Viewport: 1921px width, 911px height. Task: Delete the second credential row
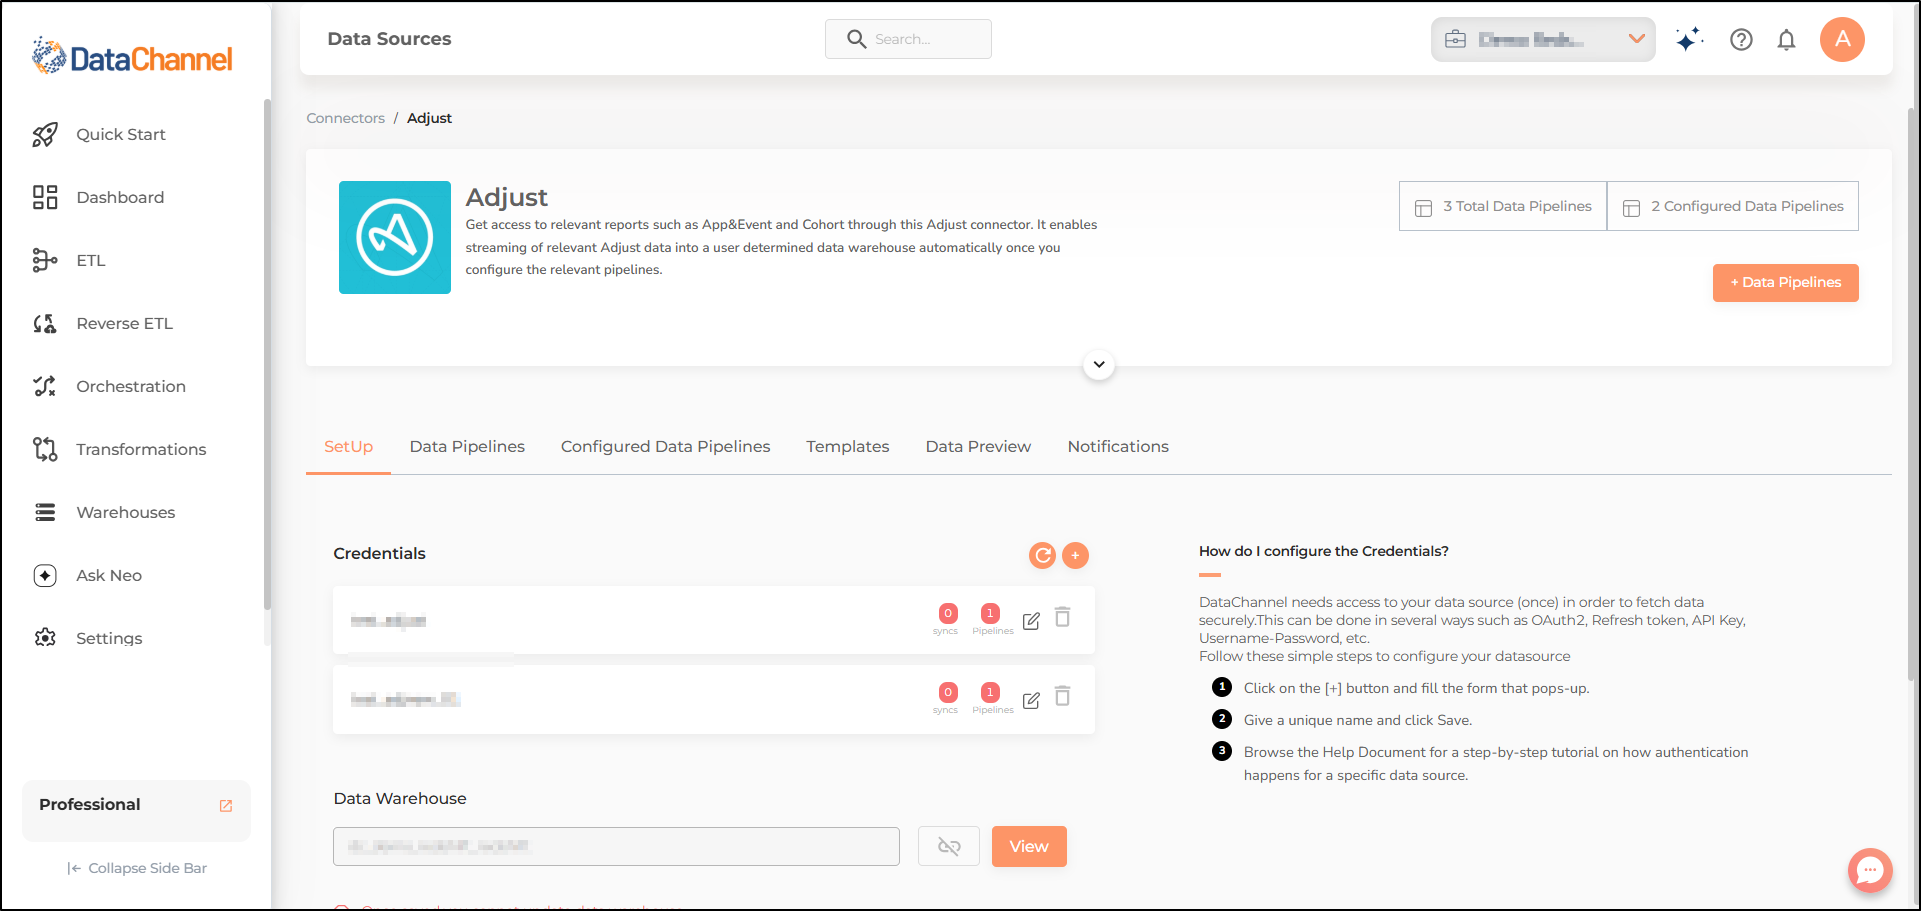click(x=1062, y=696)
